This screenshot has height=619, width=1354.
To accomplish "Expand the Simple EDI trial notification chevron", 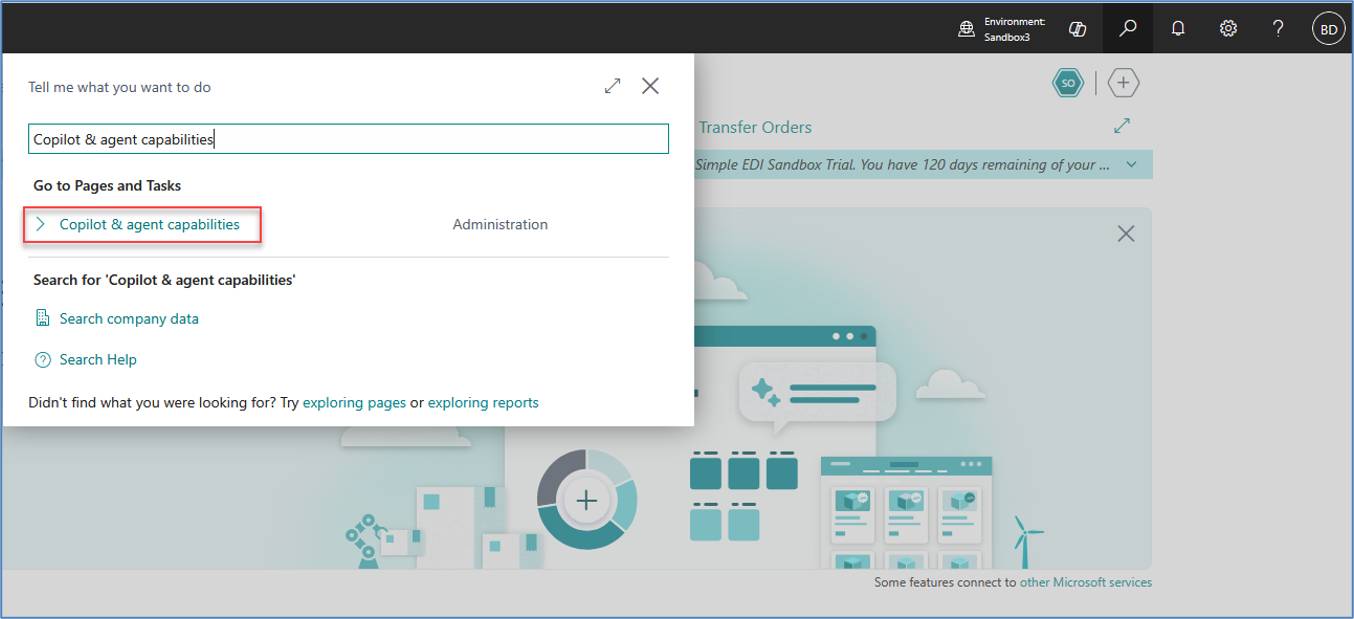I will [1131, 164].
